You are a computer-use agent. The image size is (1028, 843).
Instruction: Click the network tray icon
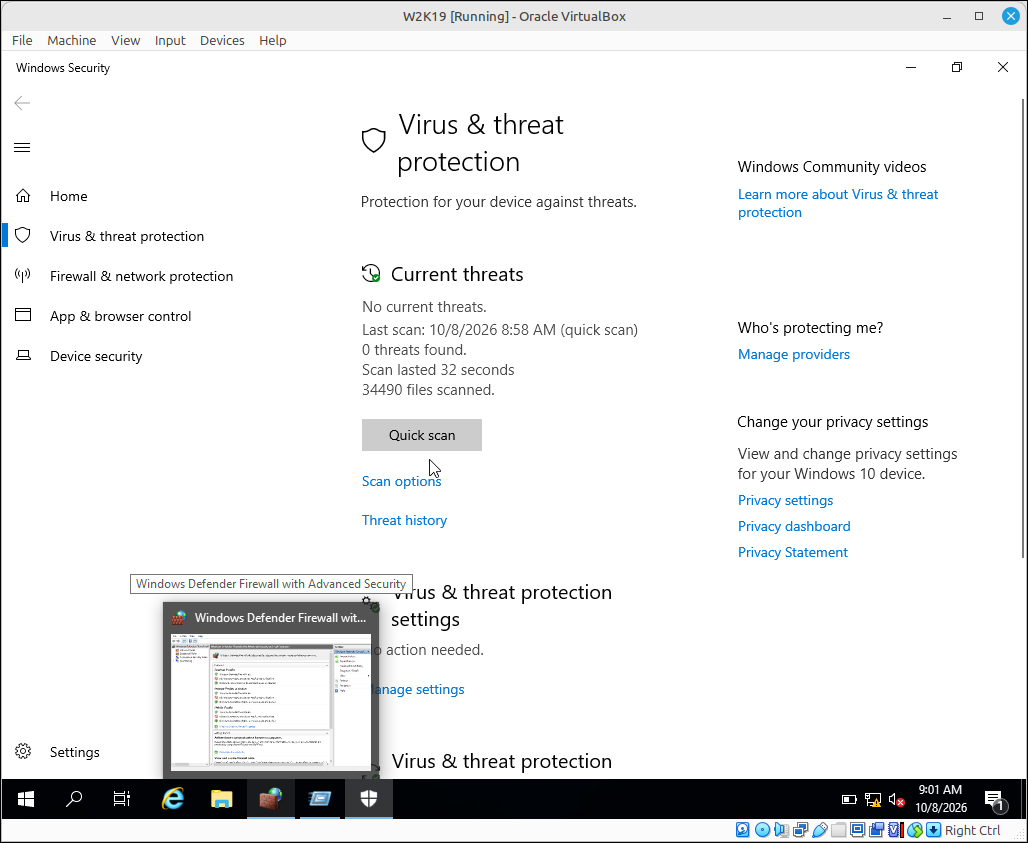coord(873,800)
